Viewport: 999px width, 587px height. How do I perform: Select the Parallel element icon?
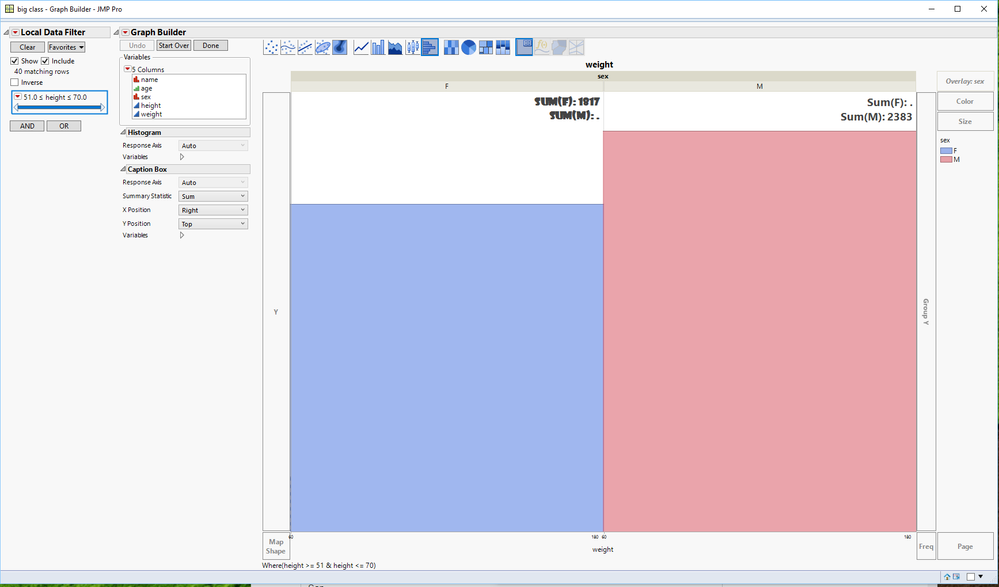coord(577,47)
